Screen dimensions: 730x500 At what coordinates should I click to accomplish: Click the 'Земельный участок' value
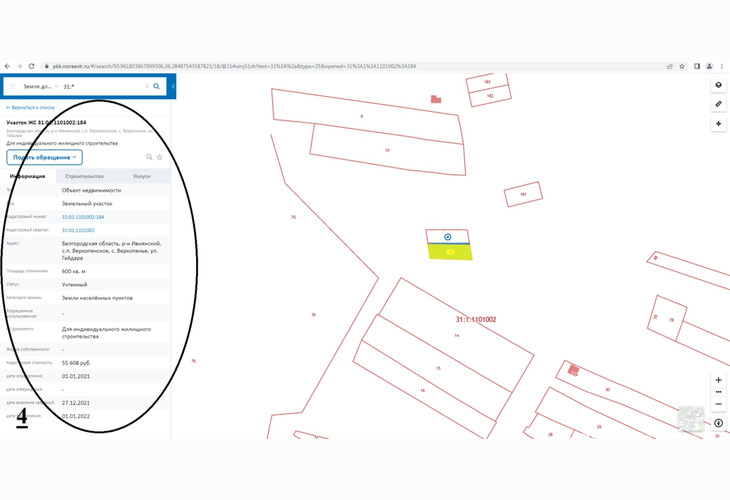click(87, 203)
